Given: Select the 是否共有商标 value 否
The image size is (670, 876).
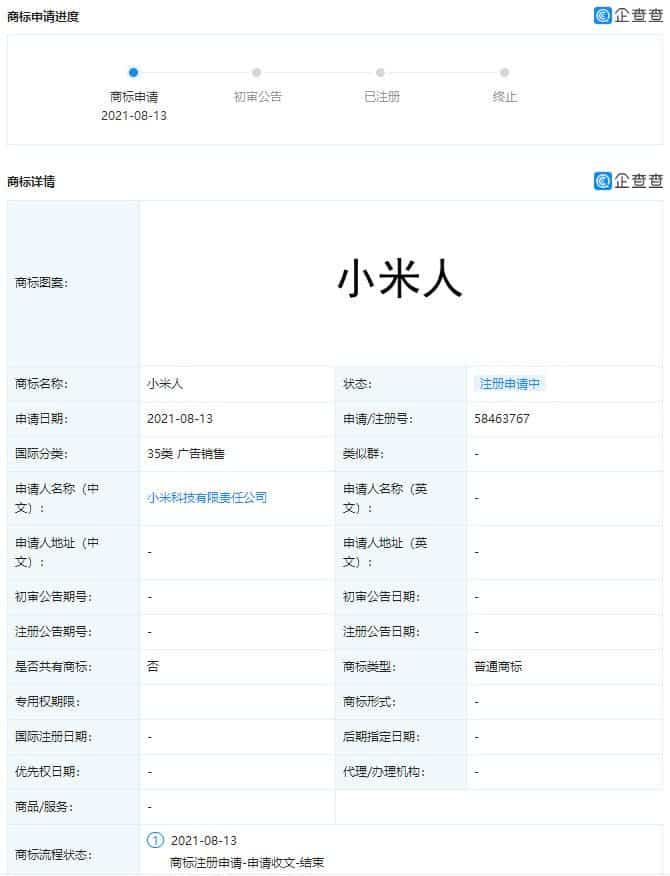Looking at the screenshot, I should [x=153, y=666].
